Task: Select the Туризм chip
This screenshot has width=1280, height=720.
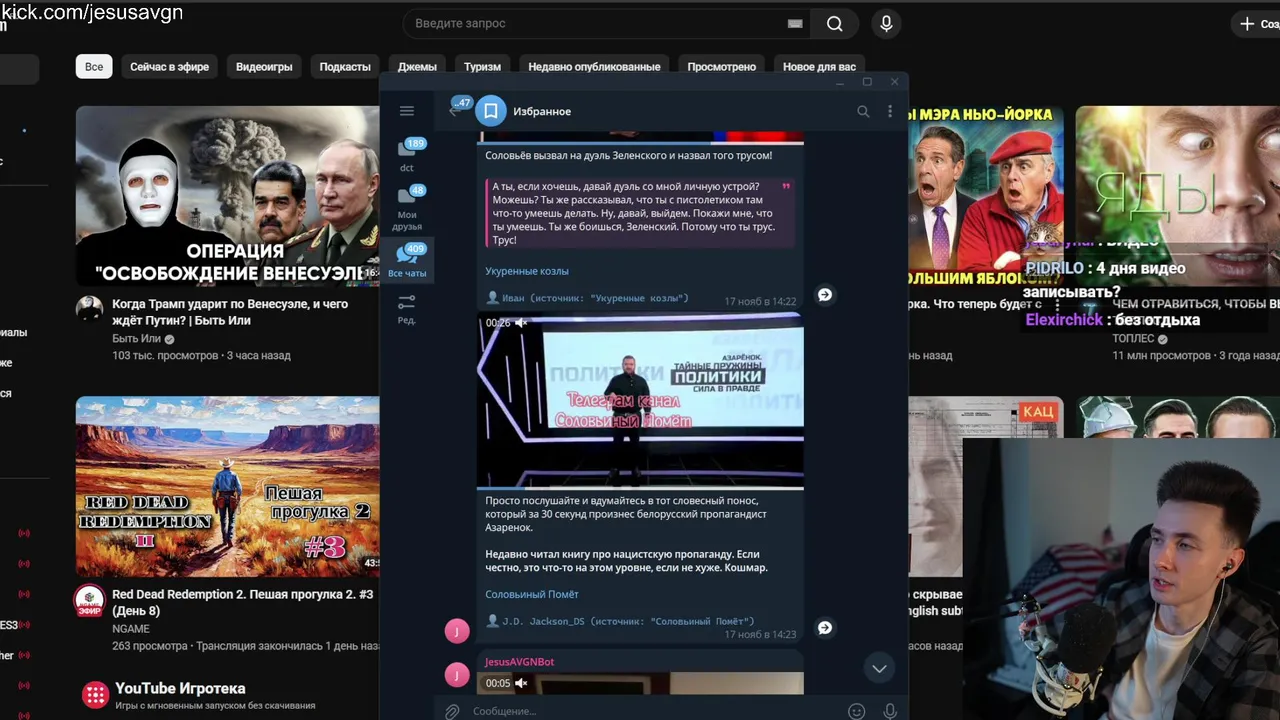Action: (482, 66)
